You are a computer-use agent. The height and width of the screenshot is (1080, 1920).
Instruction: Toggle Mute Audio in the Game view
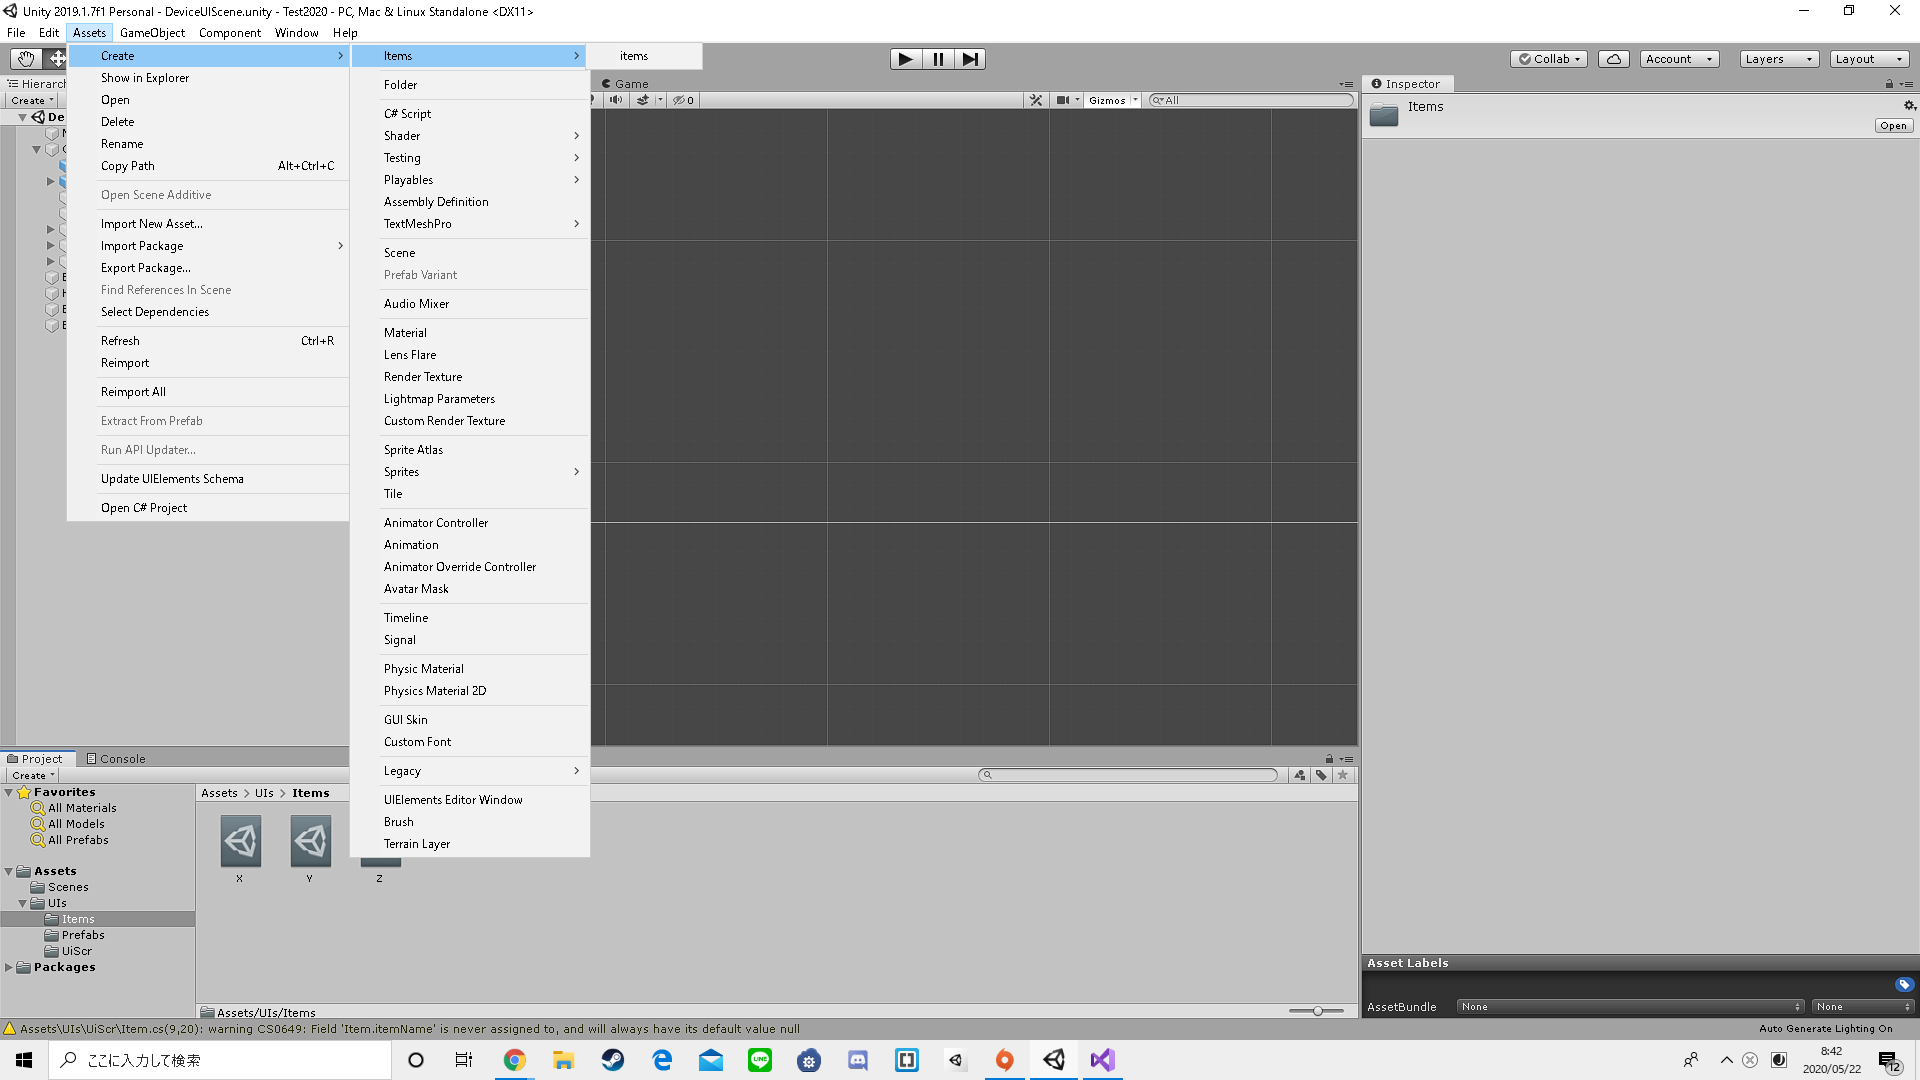(x=615, y=100)
